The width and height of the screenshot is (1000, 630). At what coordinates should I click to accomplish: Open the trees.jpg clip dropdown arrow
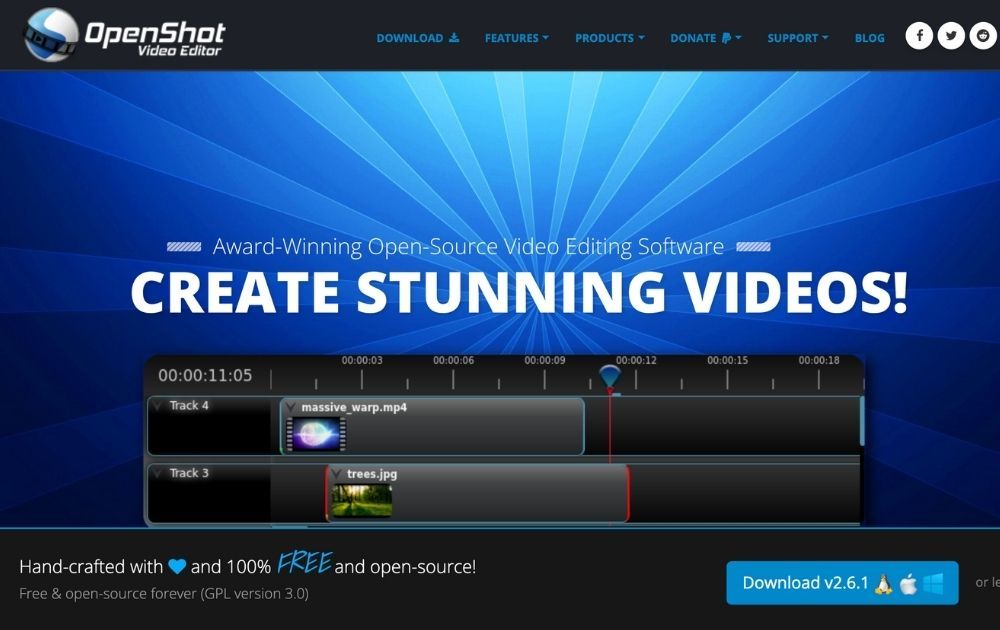pos(336,474)
